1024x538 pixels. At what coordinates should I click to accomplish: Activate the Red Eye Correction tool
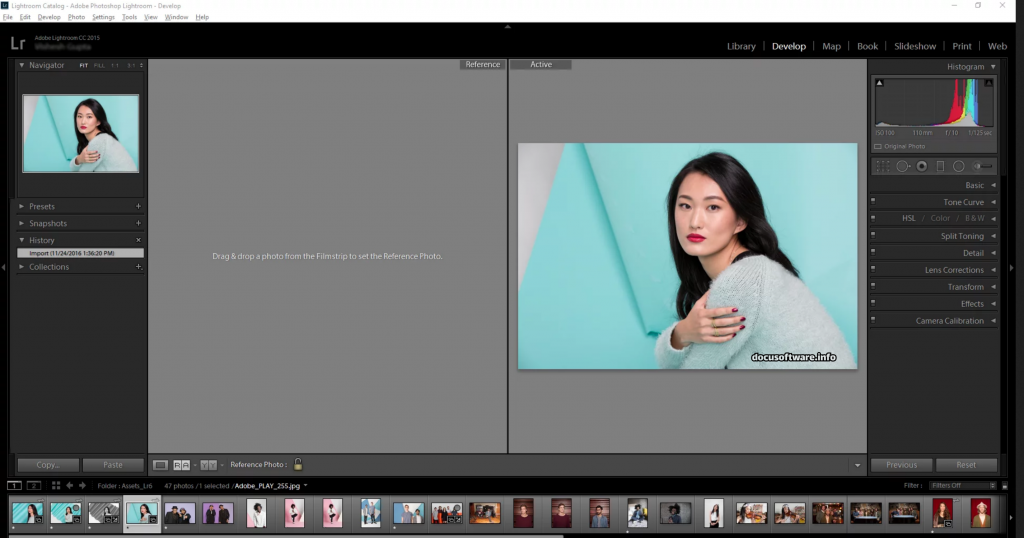point(921,166)
